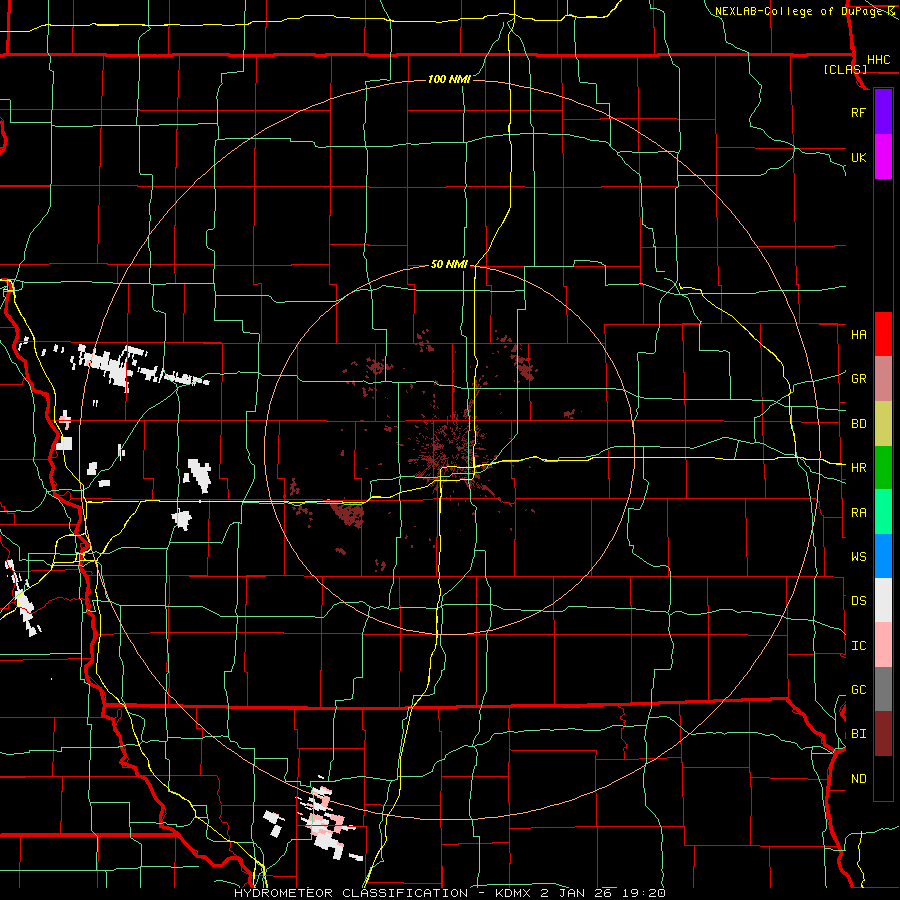The image size is (900, 900).
Task: Click the pink IC ice crystals swatch
Action: pos(883,645)
